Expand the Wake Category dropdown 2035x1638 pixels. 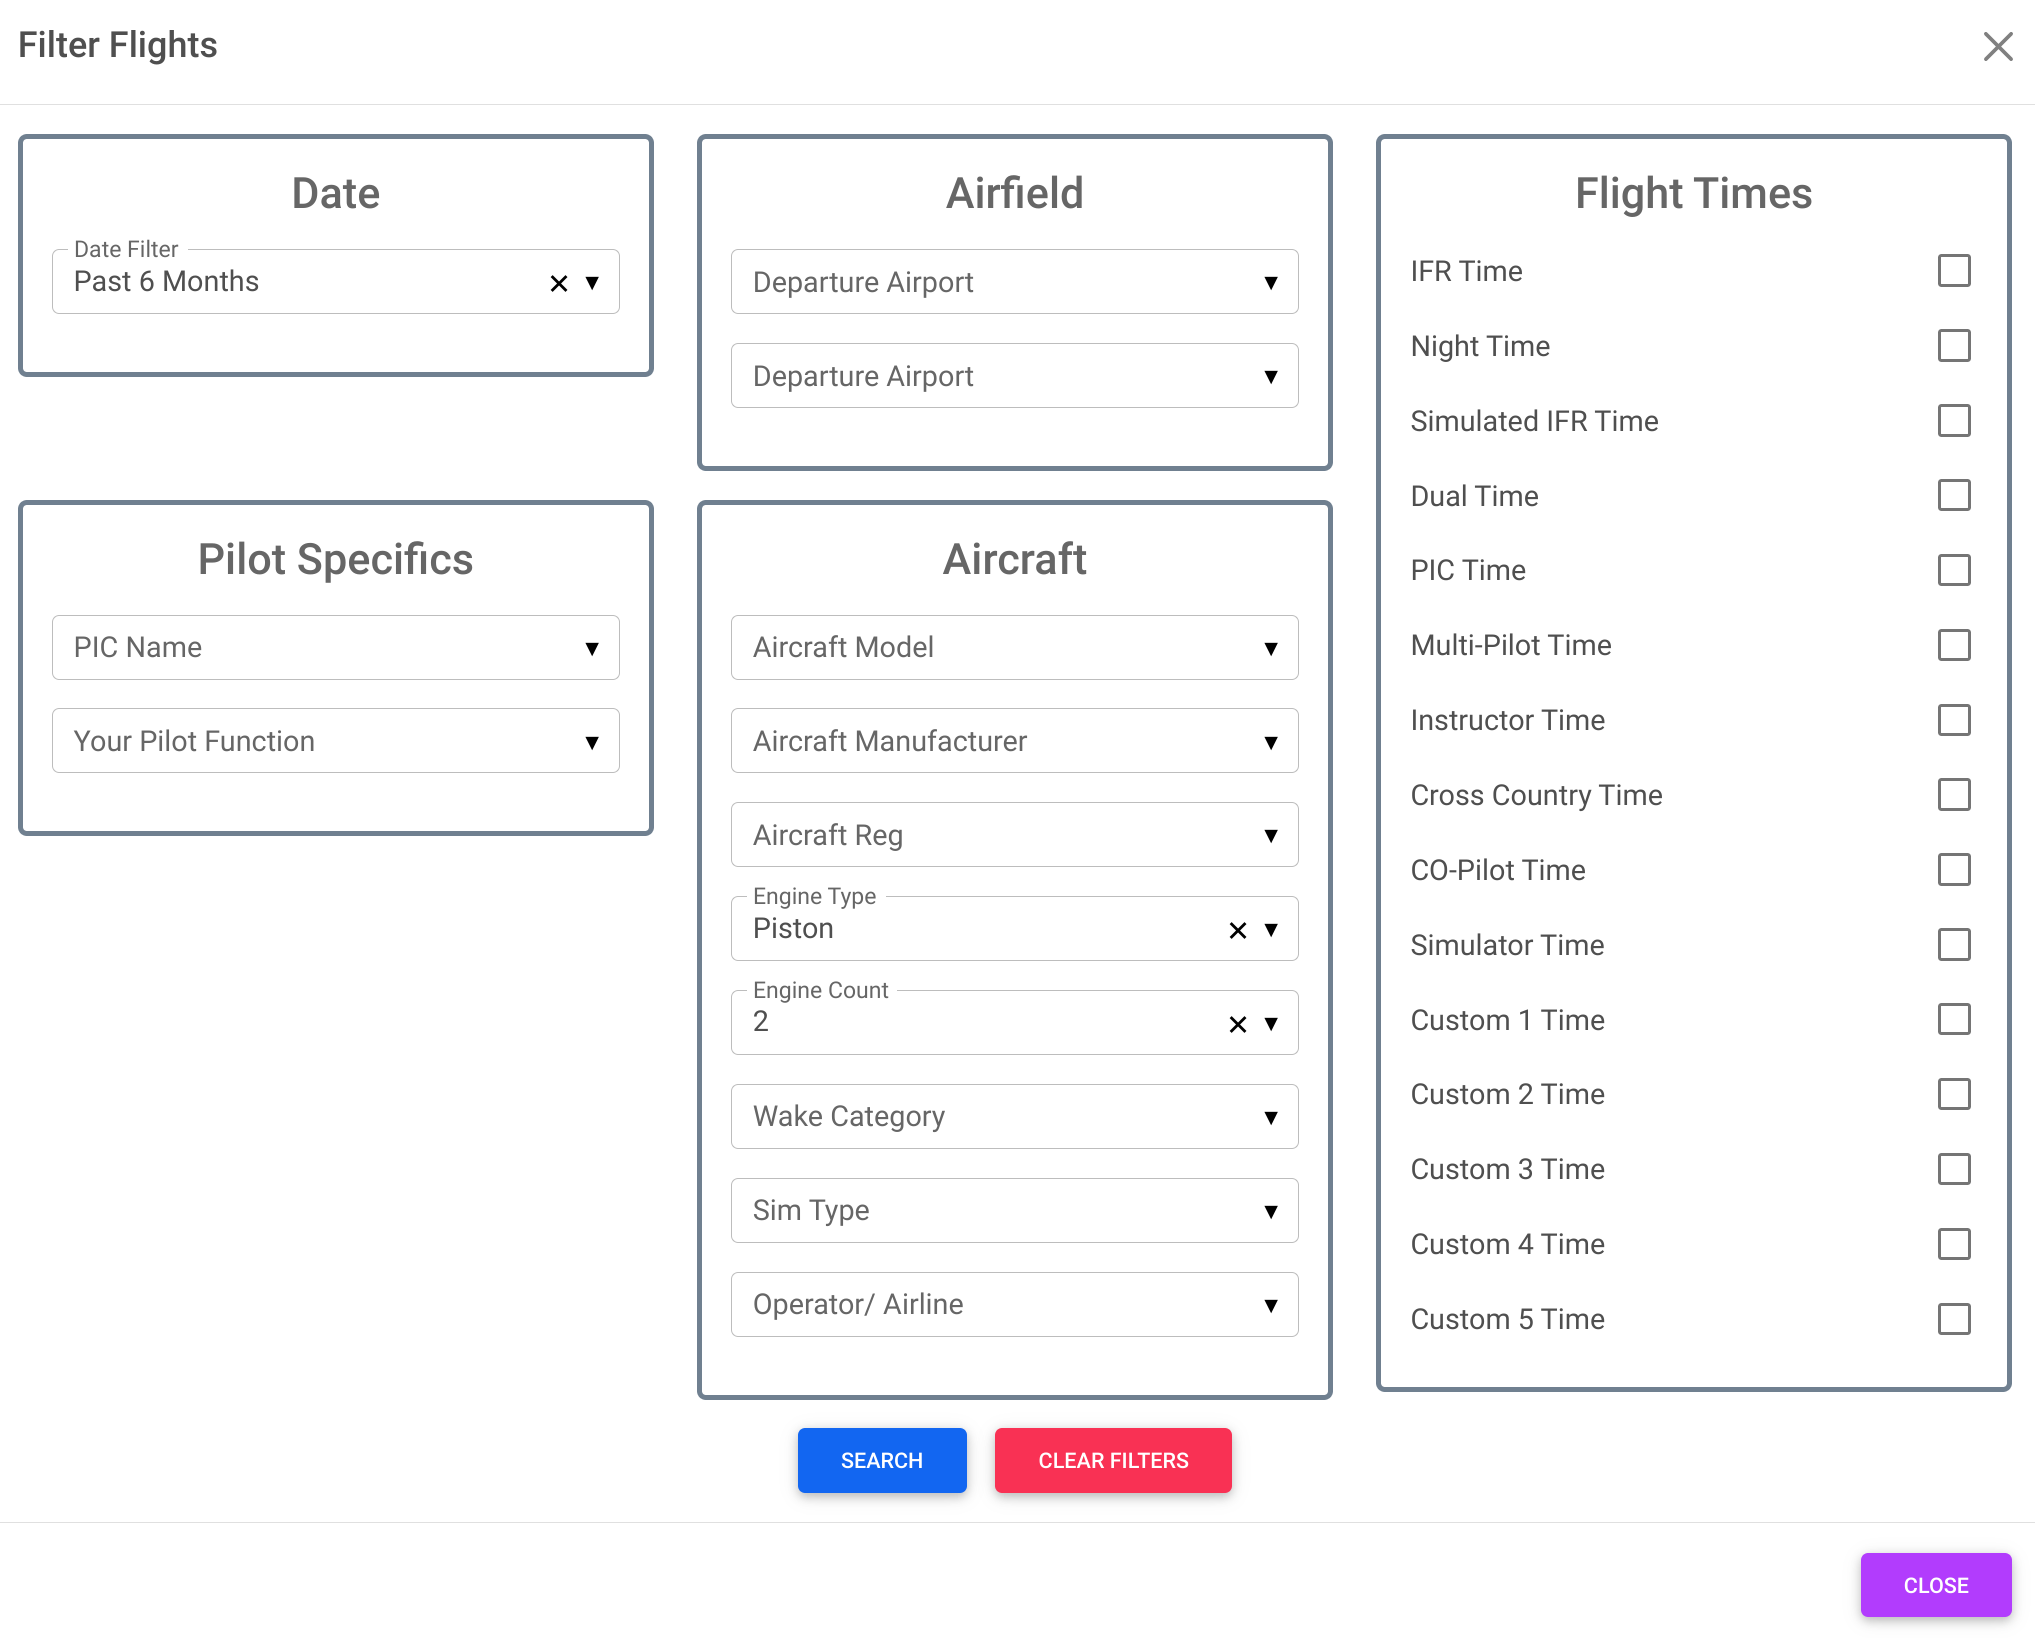point(1014,1117)
